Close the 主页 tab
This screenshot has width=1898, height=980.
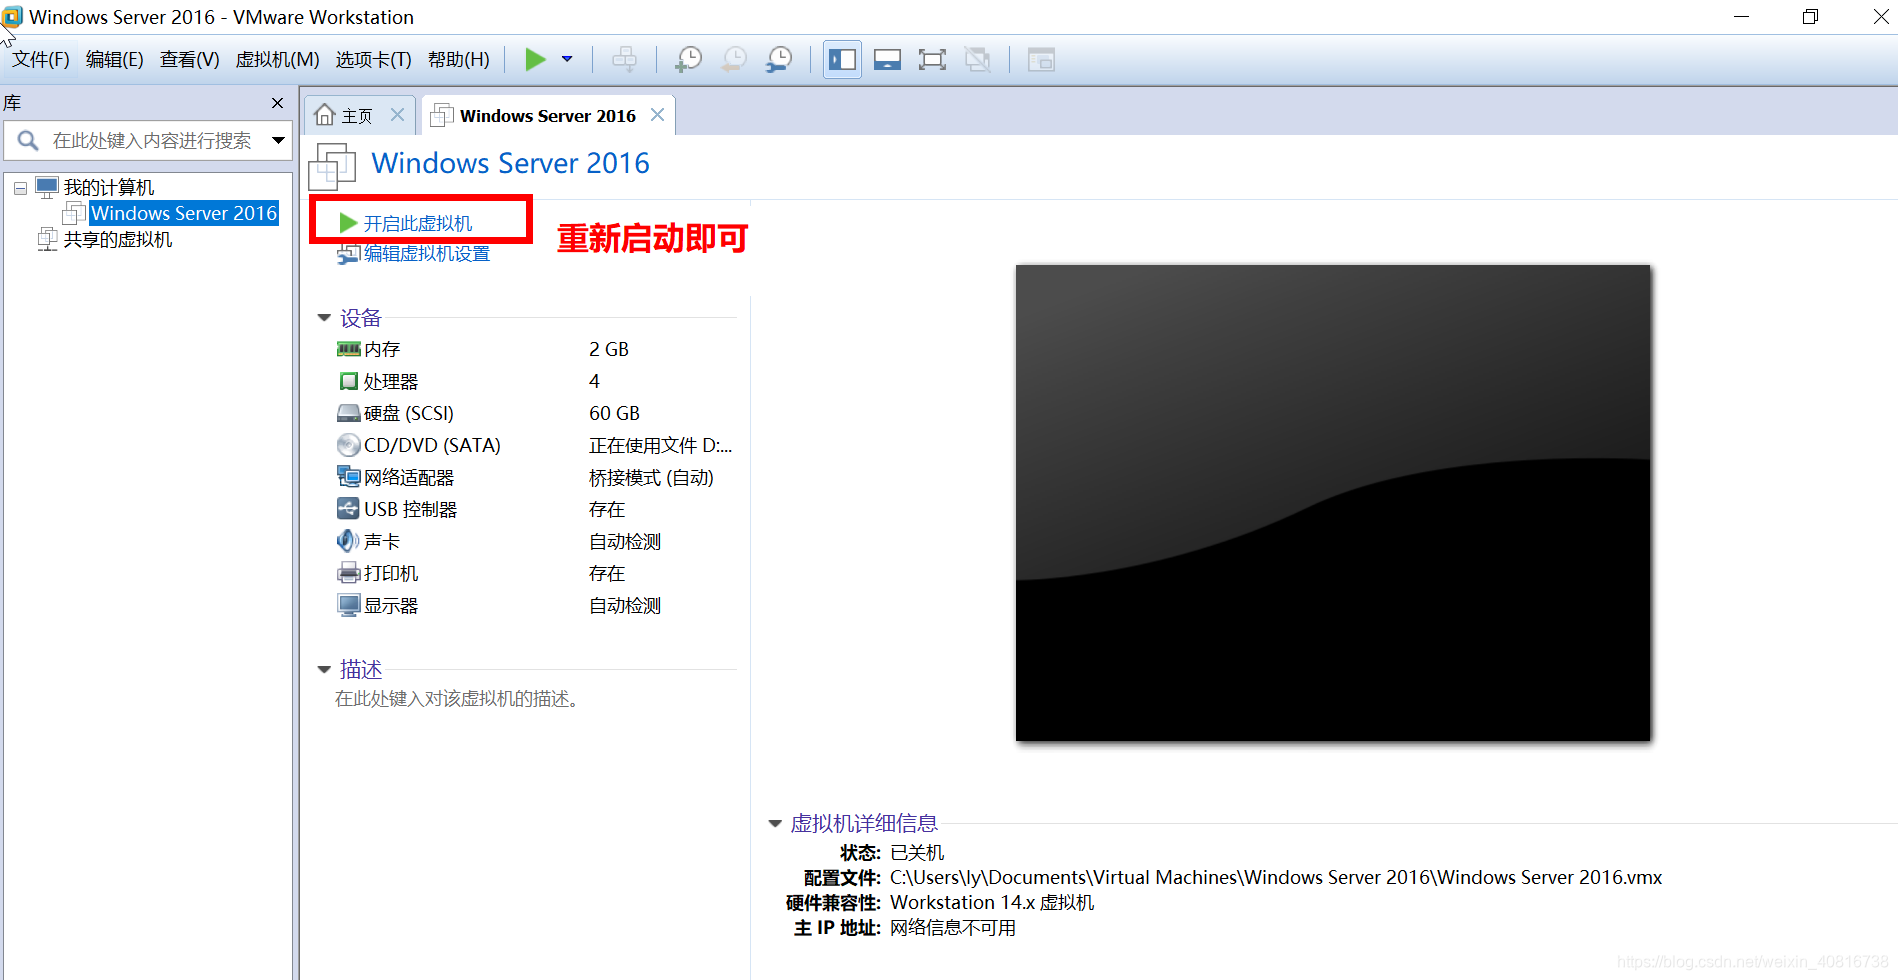(397, 115)
